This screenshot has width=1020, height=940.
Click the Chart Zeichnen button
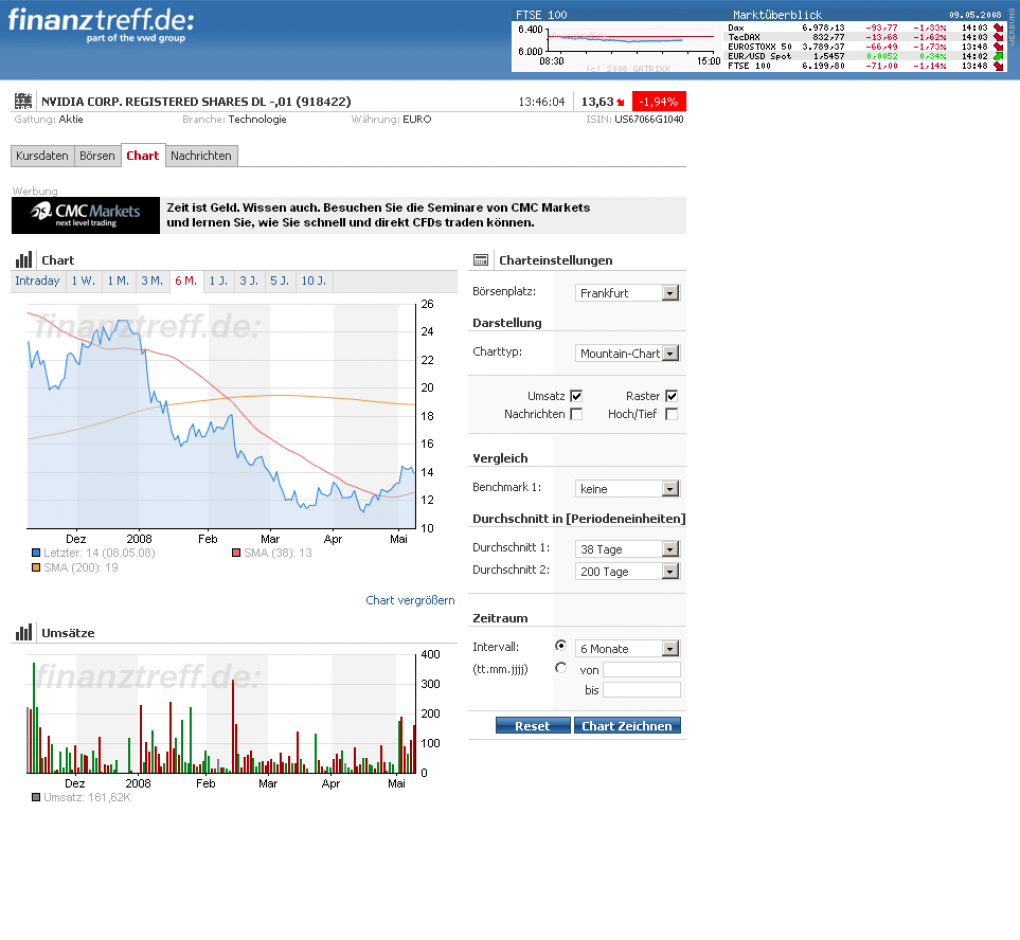(x=627, y=725)
